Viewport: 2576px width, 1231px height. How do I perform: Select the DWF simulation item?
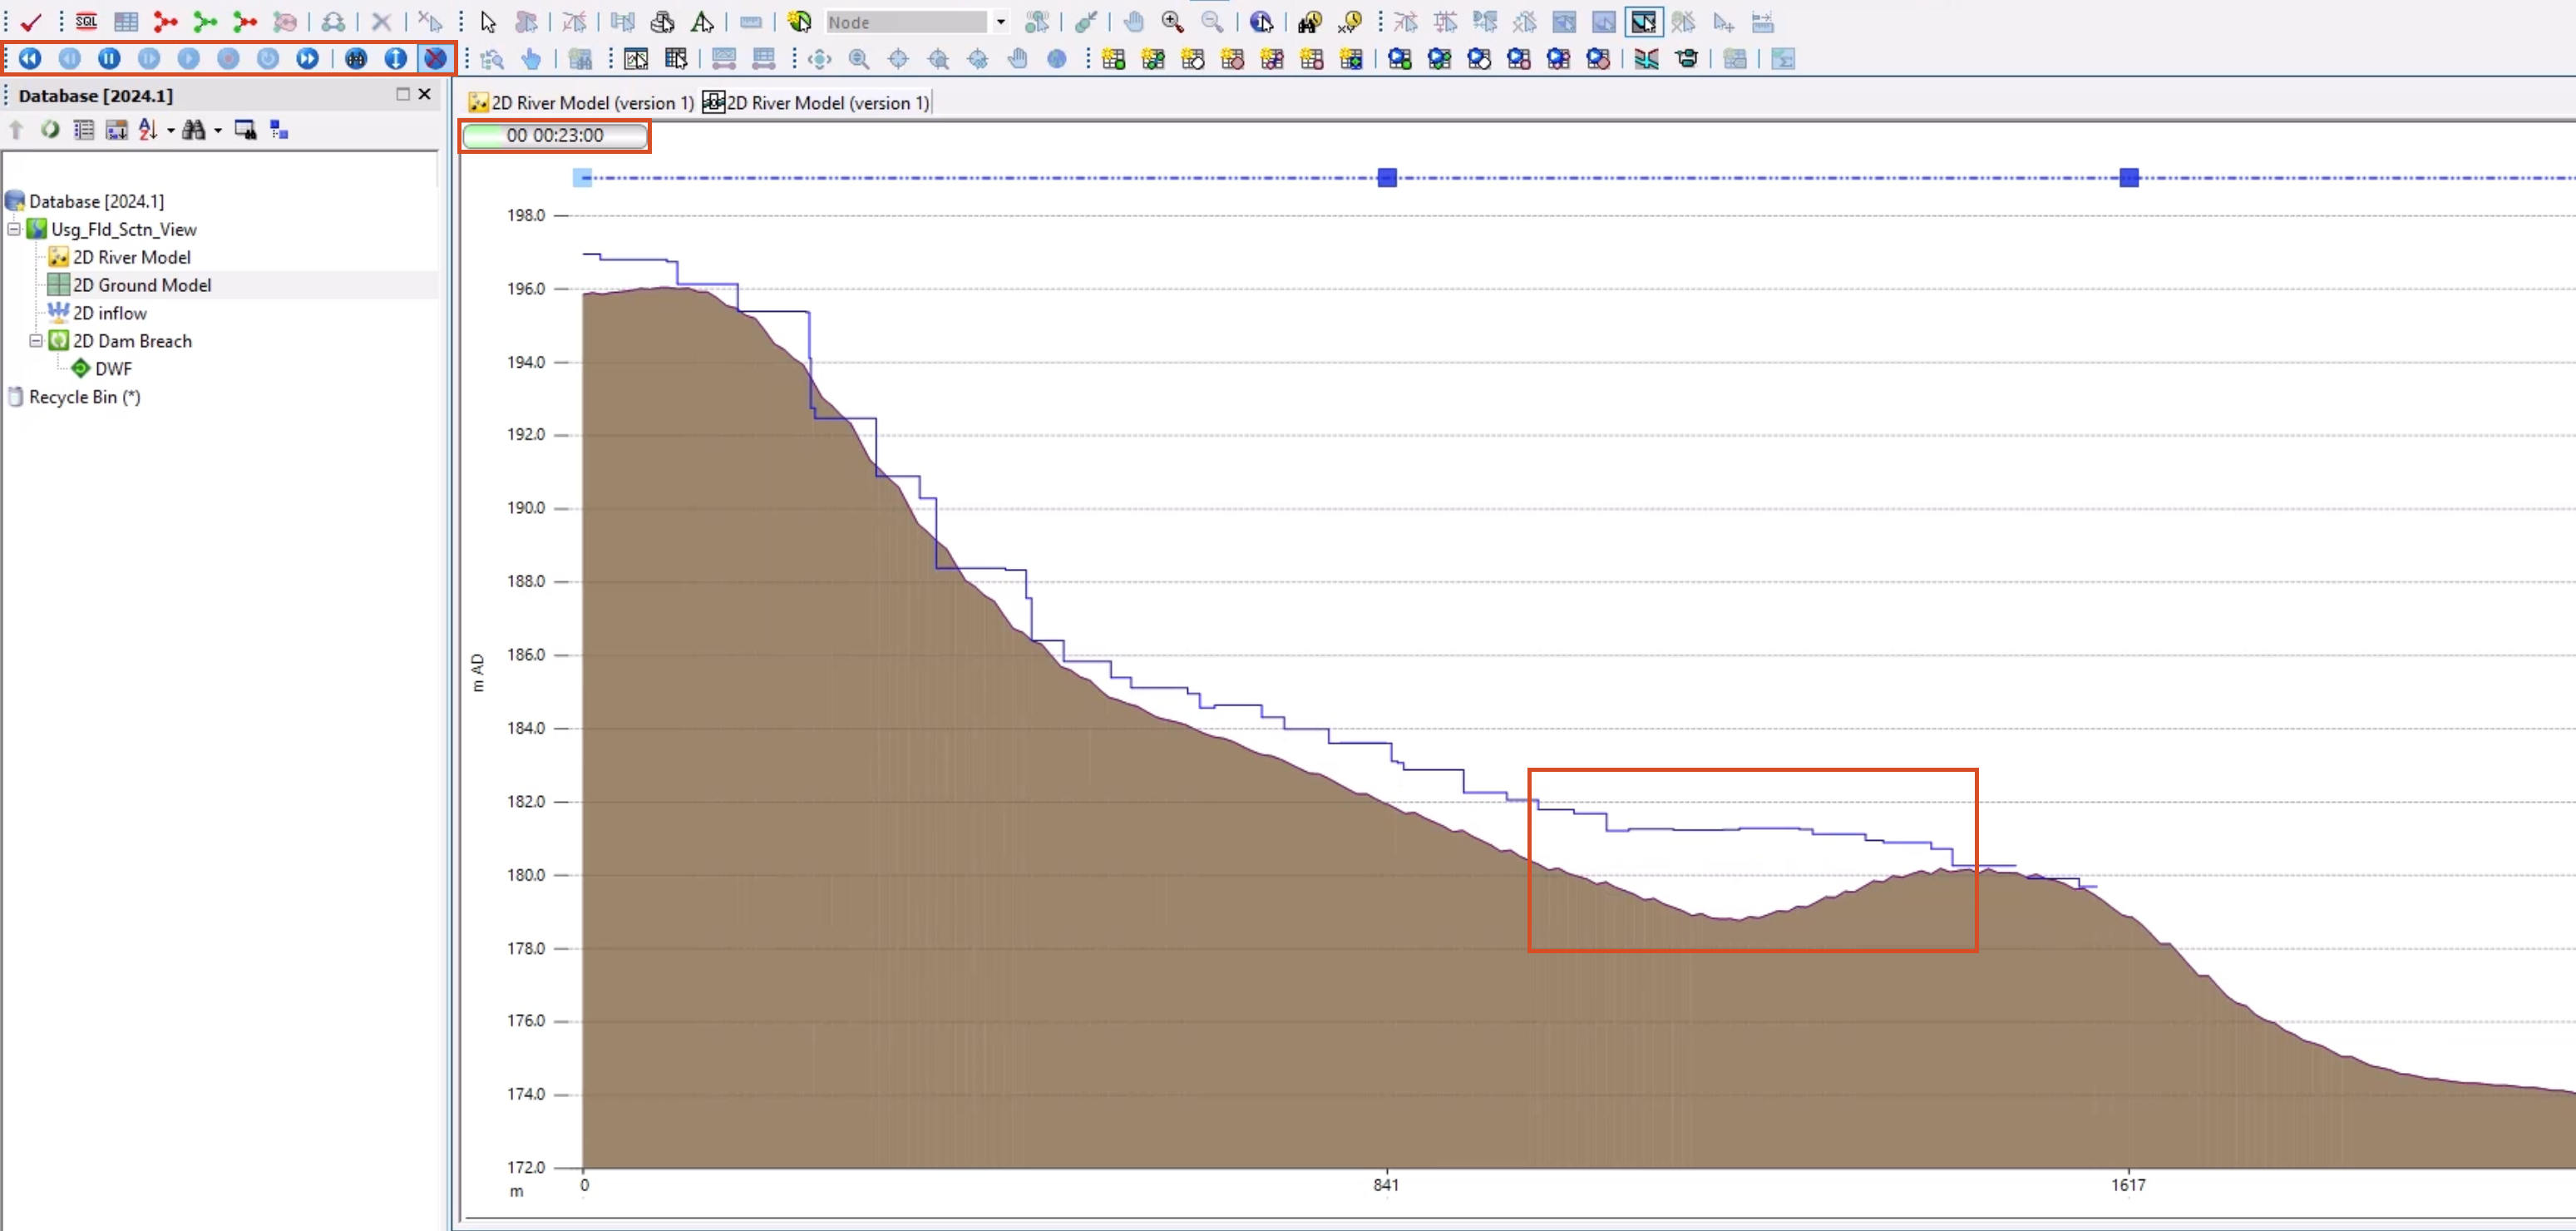[113, 369]
